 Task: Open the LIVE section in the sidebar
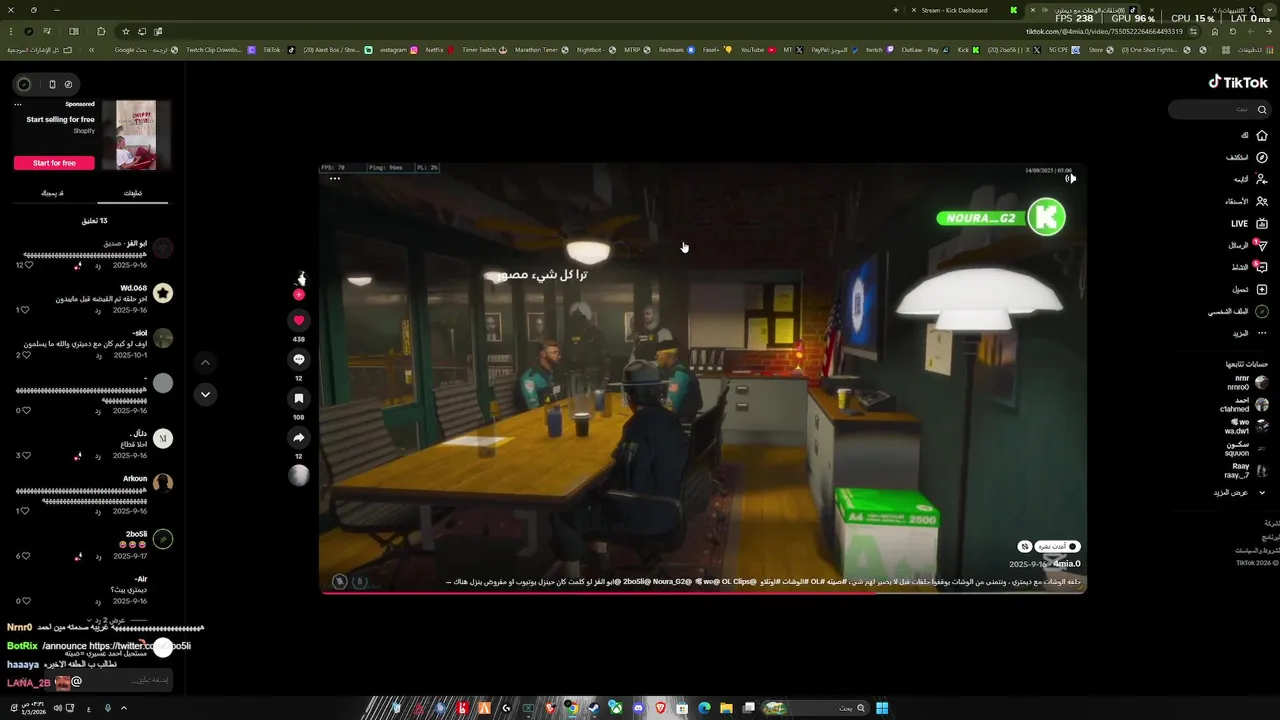pos(1249,223)
